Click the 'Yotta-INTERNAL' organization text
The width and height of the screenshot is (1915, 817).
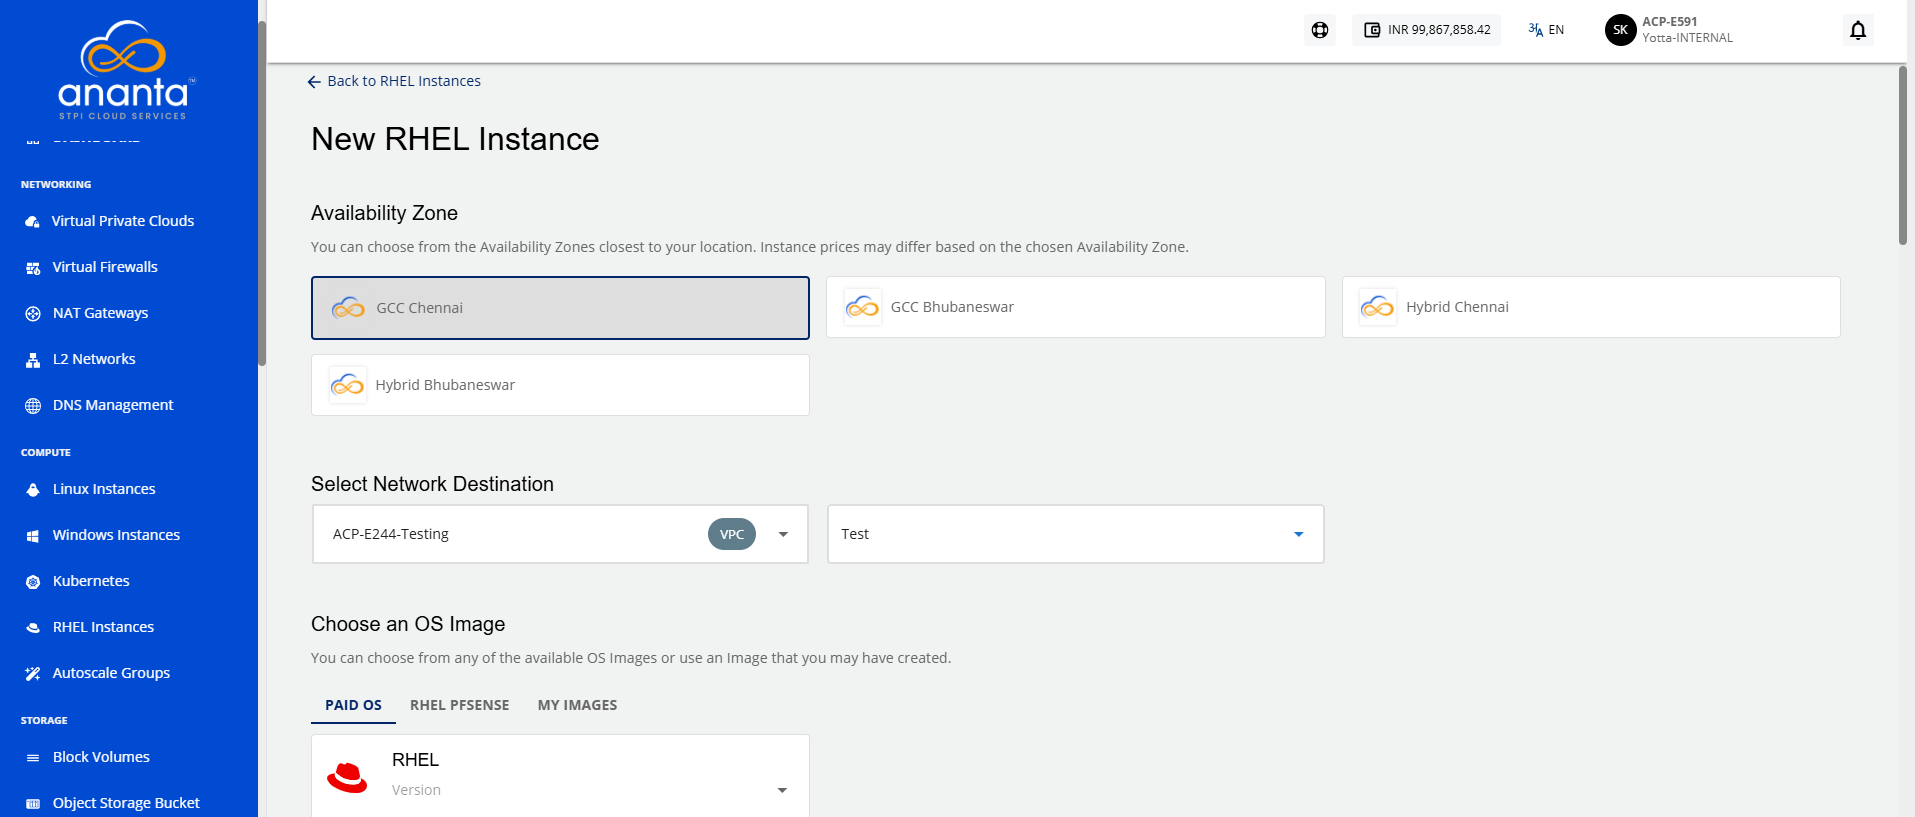1687,38
